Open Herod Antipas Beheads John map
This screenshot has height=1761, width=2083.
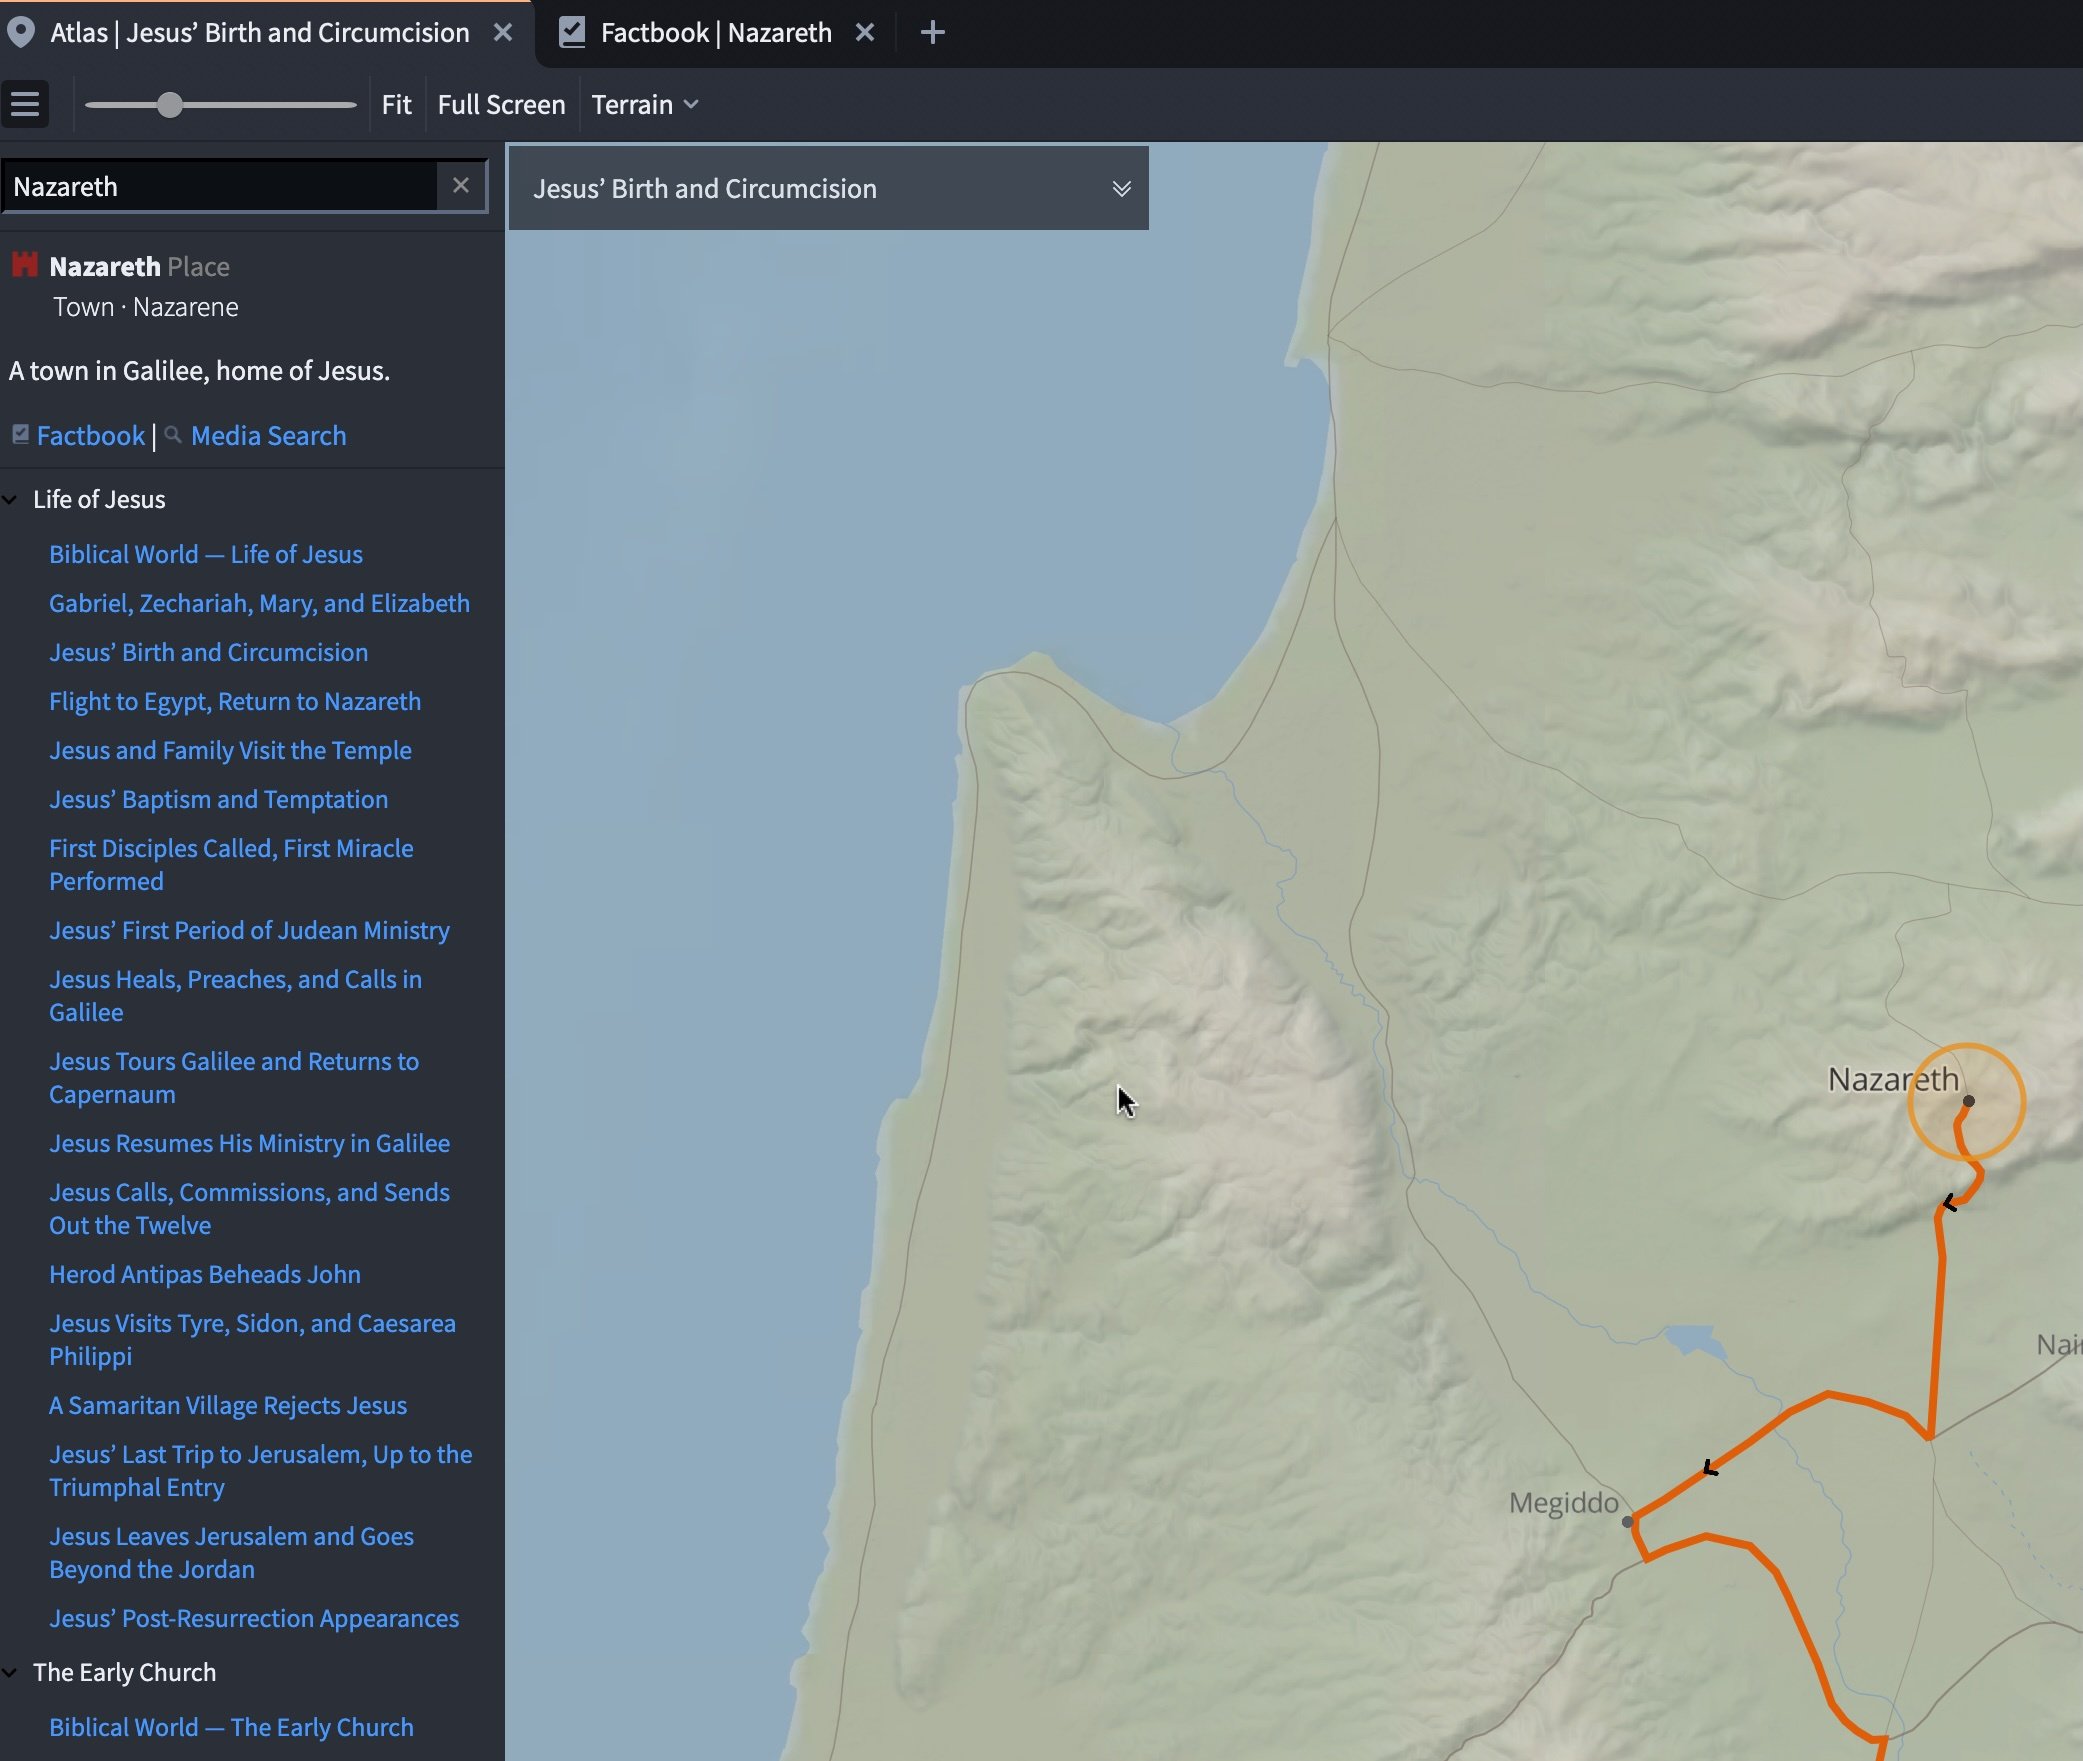(205, 1274)
